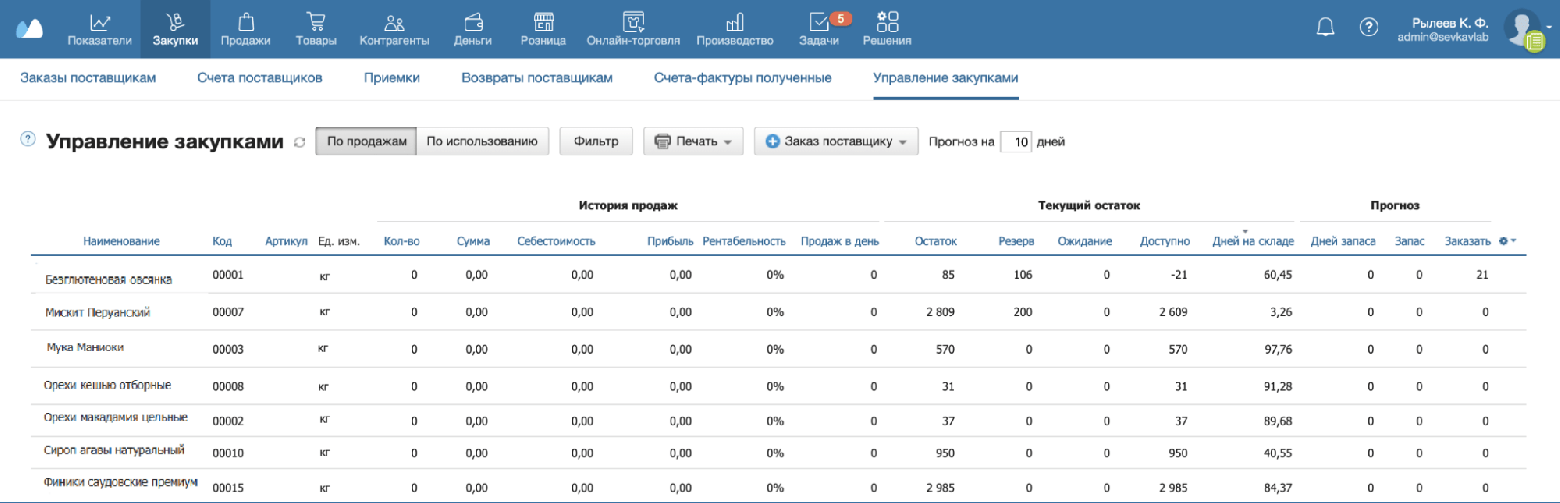Sort by Заказать column
The width and height of the screenshot is (1560, 503).
click(1468, 242)
